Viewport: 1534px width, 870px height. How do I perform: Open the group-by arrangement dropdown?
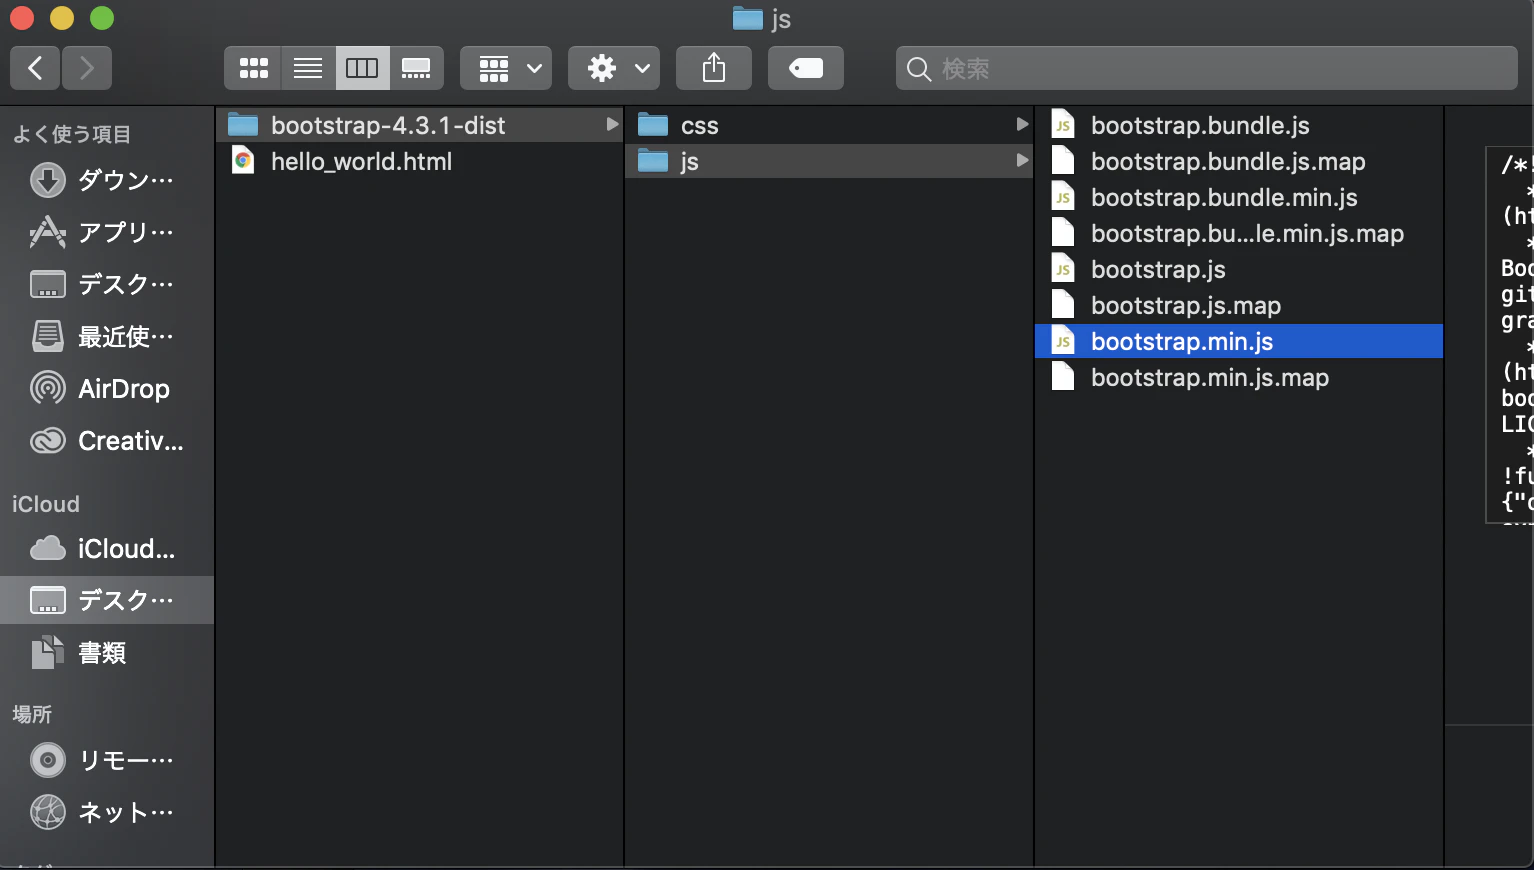506,68
